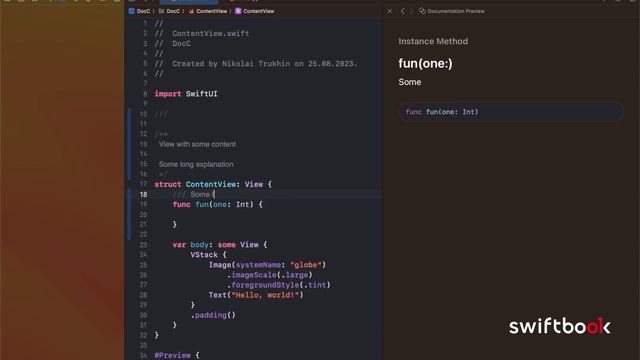Click line number 23 in gutter
Image resolution: width=640 pixels, height=360 pixels.
(x=143, y=244)
